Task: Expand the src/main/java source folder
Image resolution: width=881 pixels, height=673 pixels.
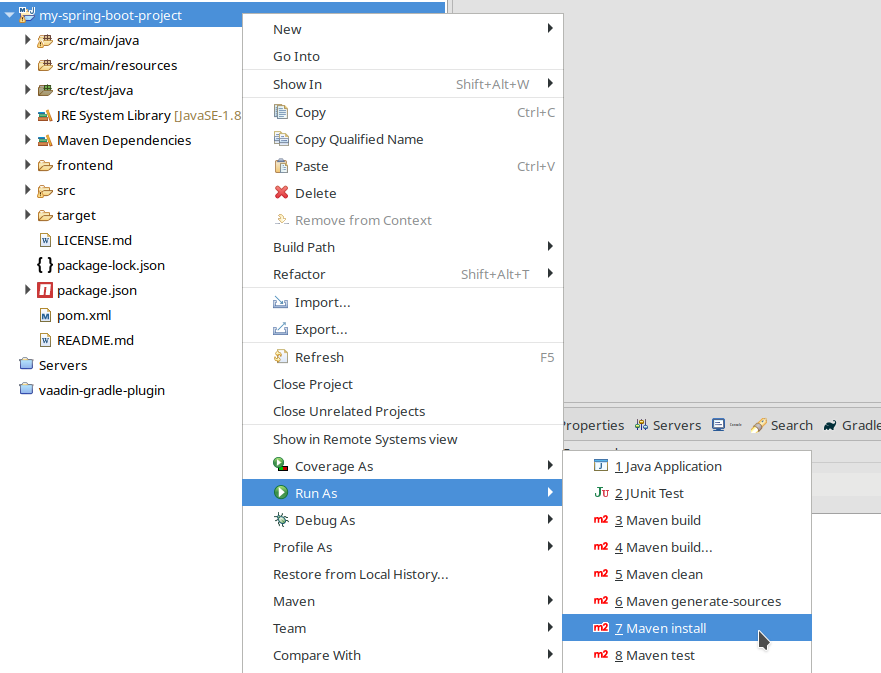Action: tap(28, 40)
